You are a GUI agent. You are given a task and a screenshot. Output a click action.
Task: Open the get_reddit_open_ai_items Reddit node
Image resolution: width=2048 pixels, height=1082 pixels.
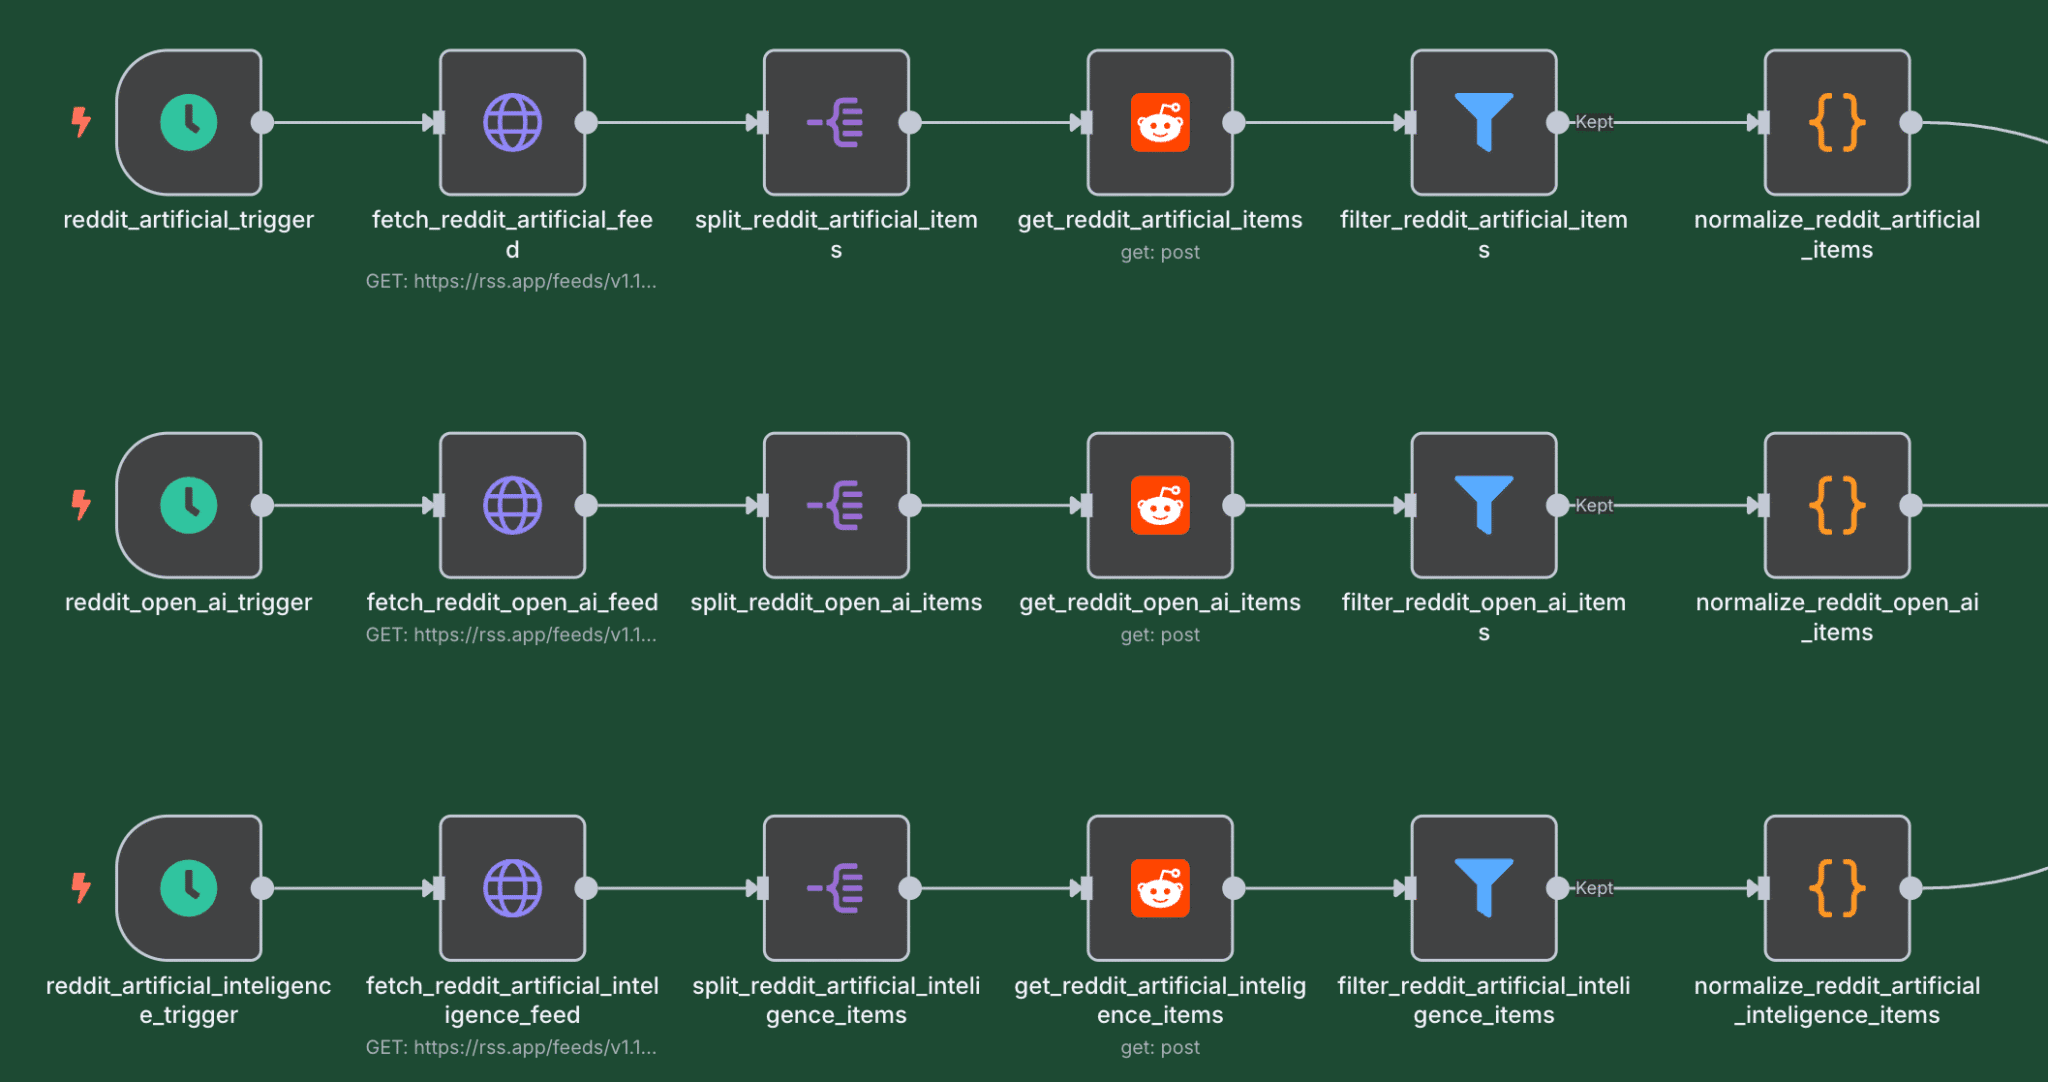(1160, 505)
